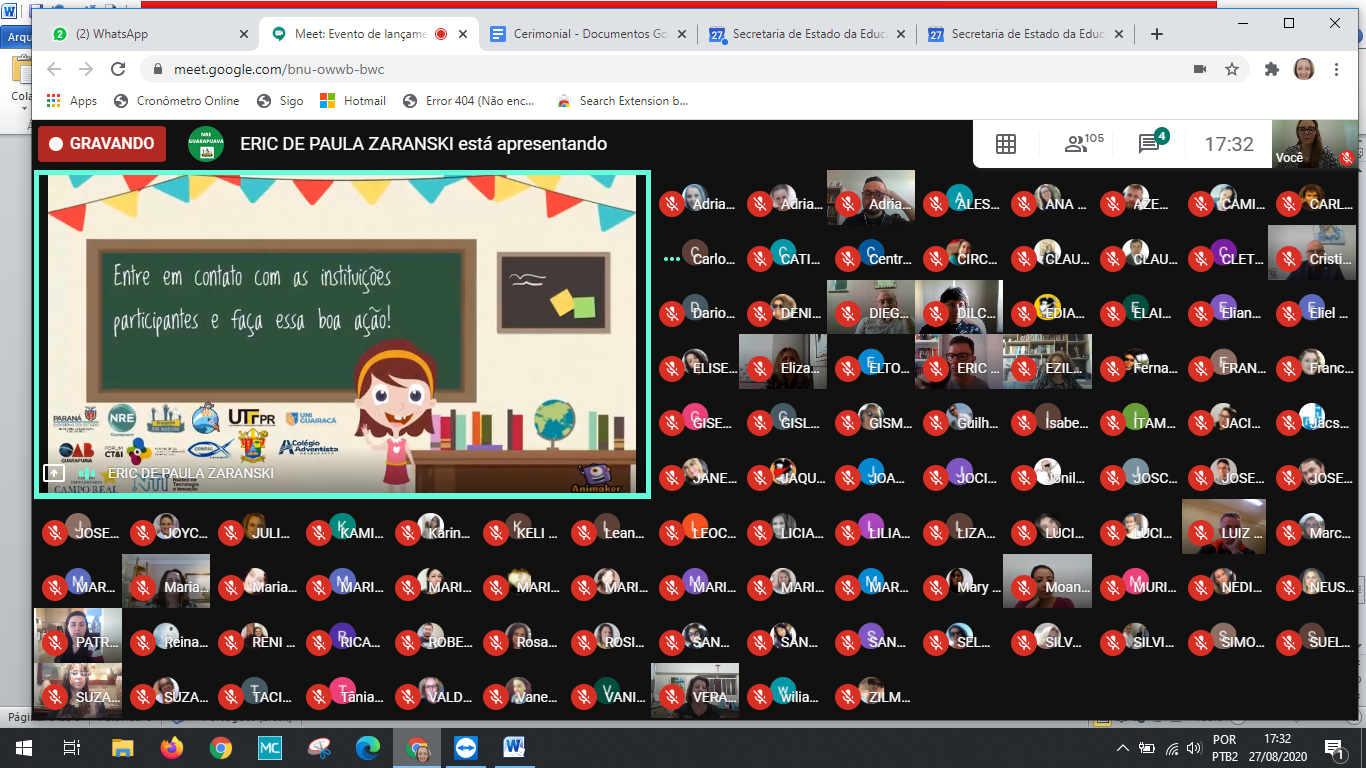1366x768 pixels.
Task: Open the Chrome extensions puzzle icon
Action: (1272, 69)
